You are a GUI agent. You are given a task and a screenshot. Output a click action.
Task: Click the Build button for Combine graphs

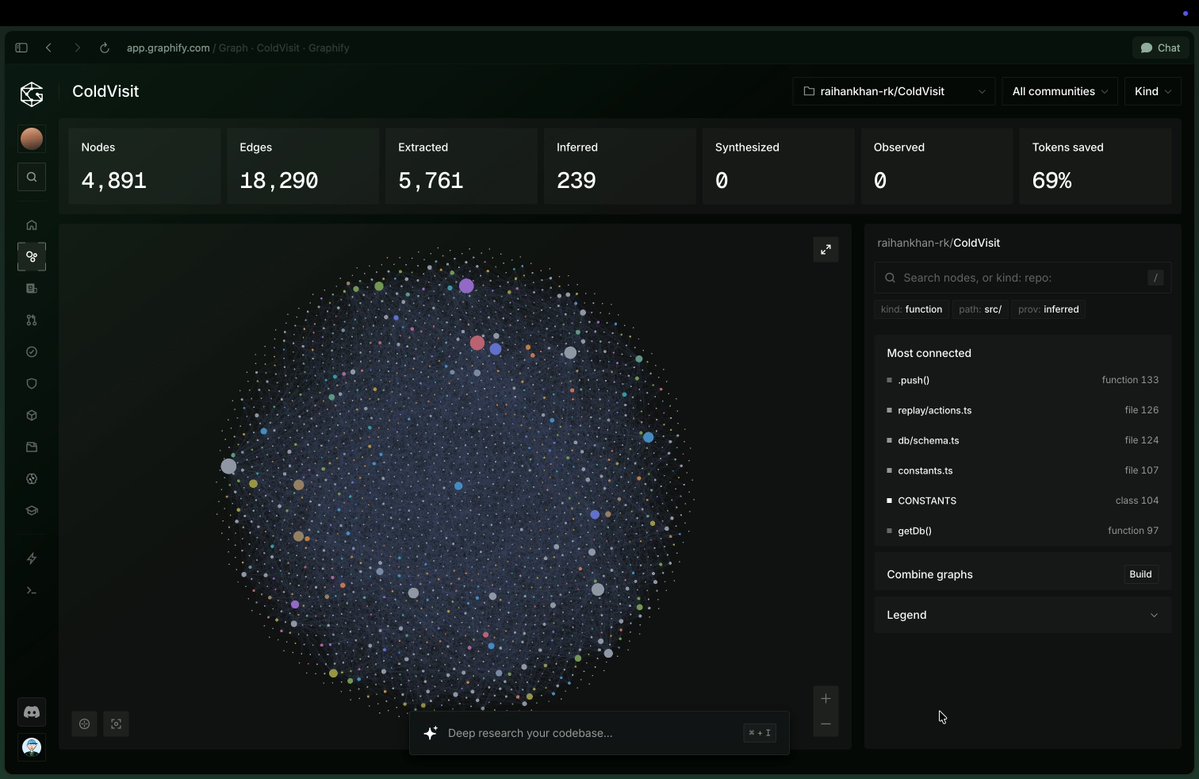[1140, 574]
